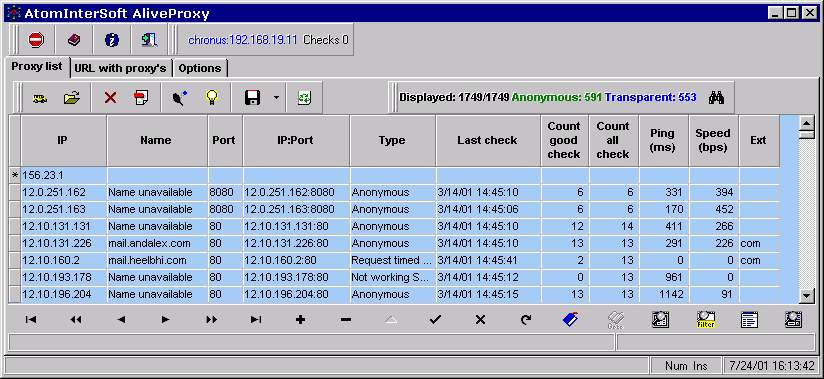The width and height of the screenshot is (824, 379).
Task: Click the floppy disk save icon
Action: click(x=253, y=97)
